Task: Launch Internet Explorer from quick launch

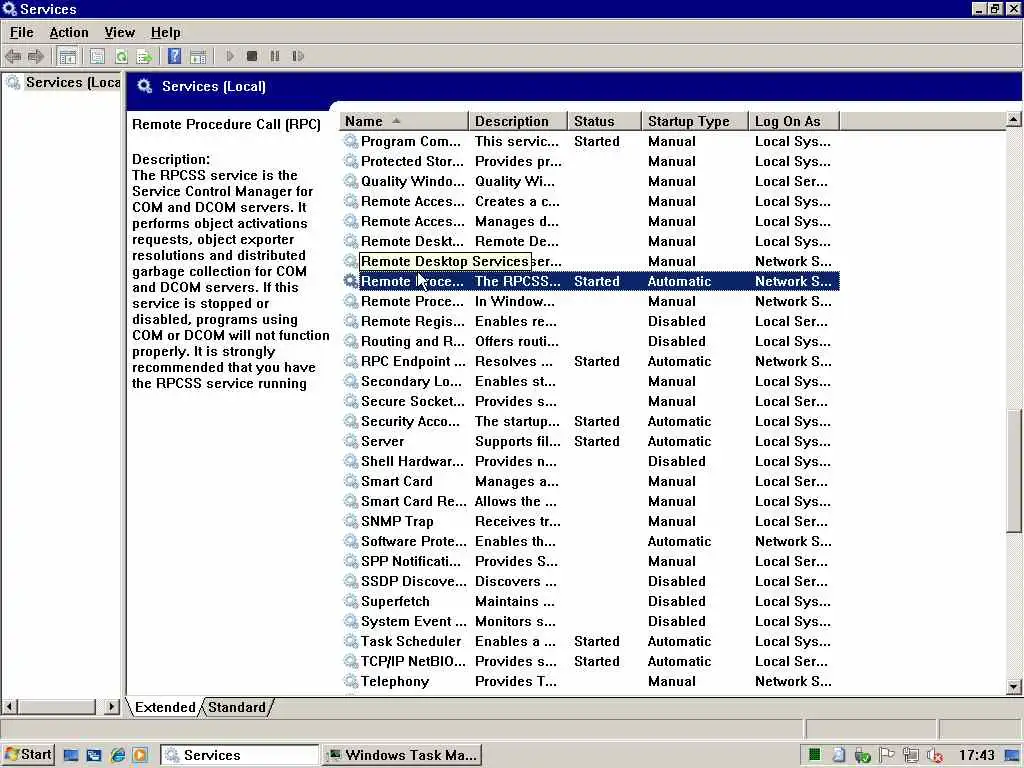Action: pyautogui.click(x=118, y=756)
